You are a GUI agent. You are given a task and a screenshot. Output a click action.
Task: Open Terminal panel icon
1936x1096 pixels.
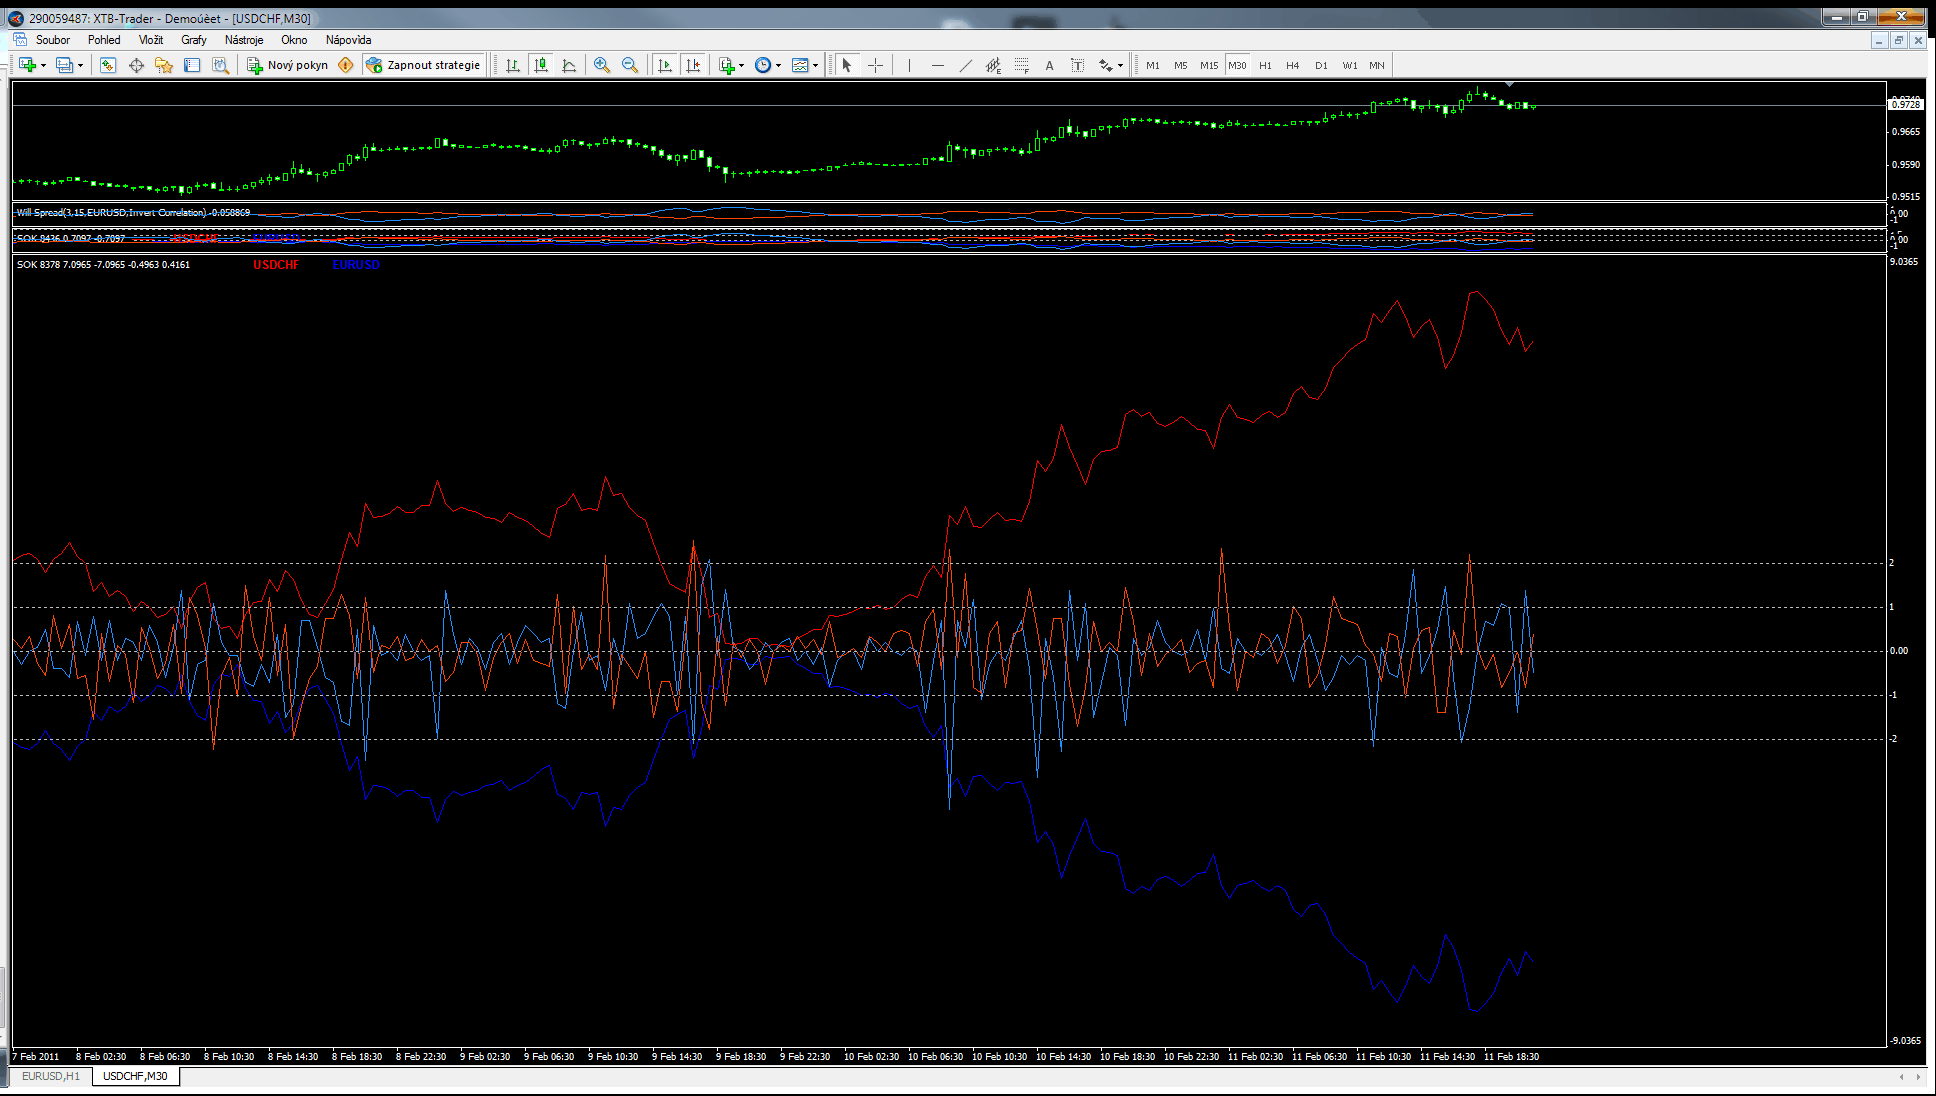point(192,65)
